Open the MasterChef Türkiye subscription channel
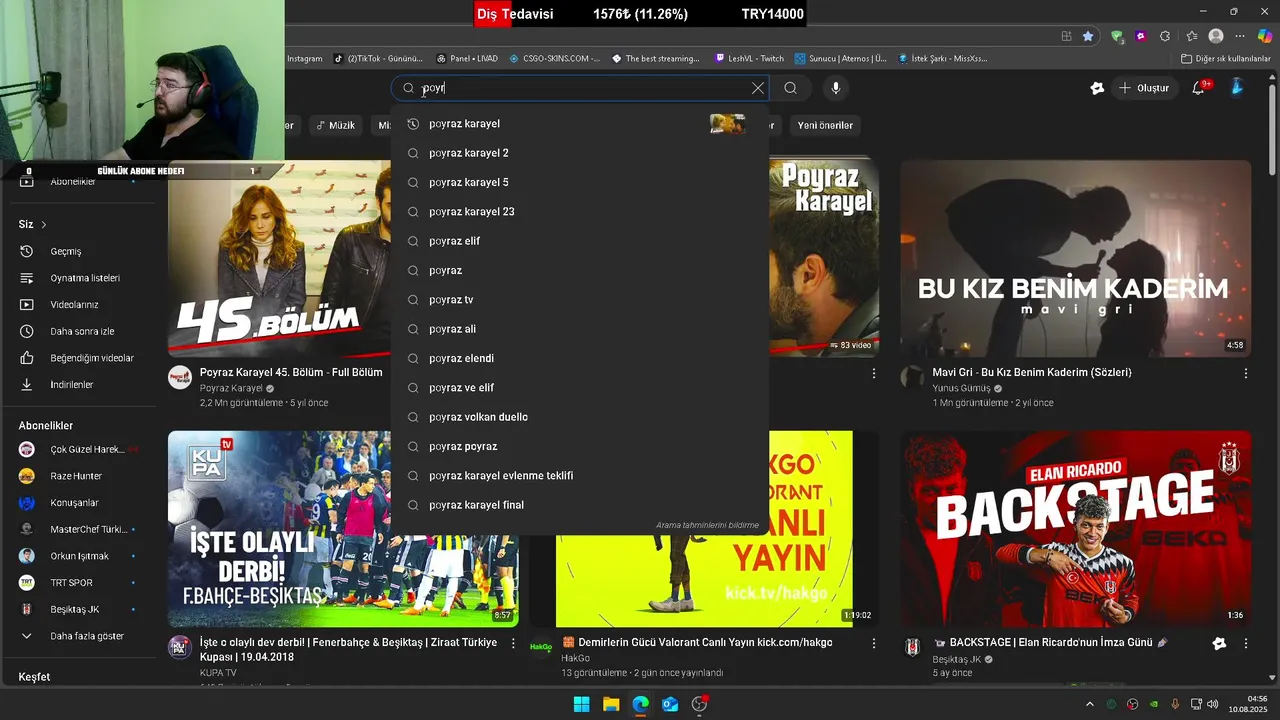Image resolution: width=1280 pixels, height=720 pixels. (80, 529)
